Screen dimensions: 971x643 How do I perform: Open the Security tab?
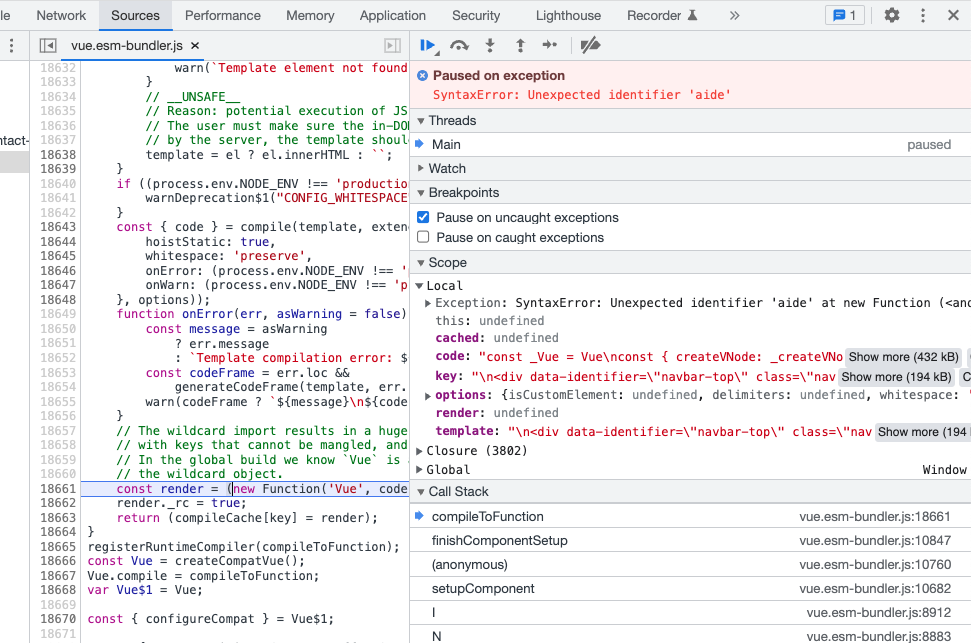click(x=476, y=15)
